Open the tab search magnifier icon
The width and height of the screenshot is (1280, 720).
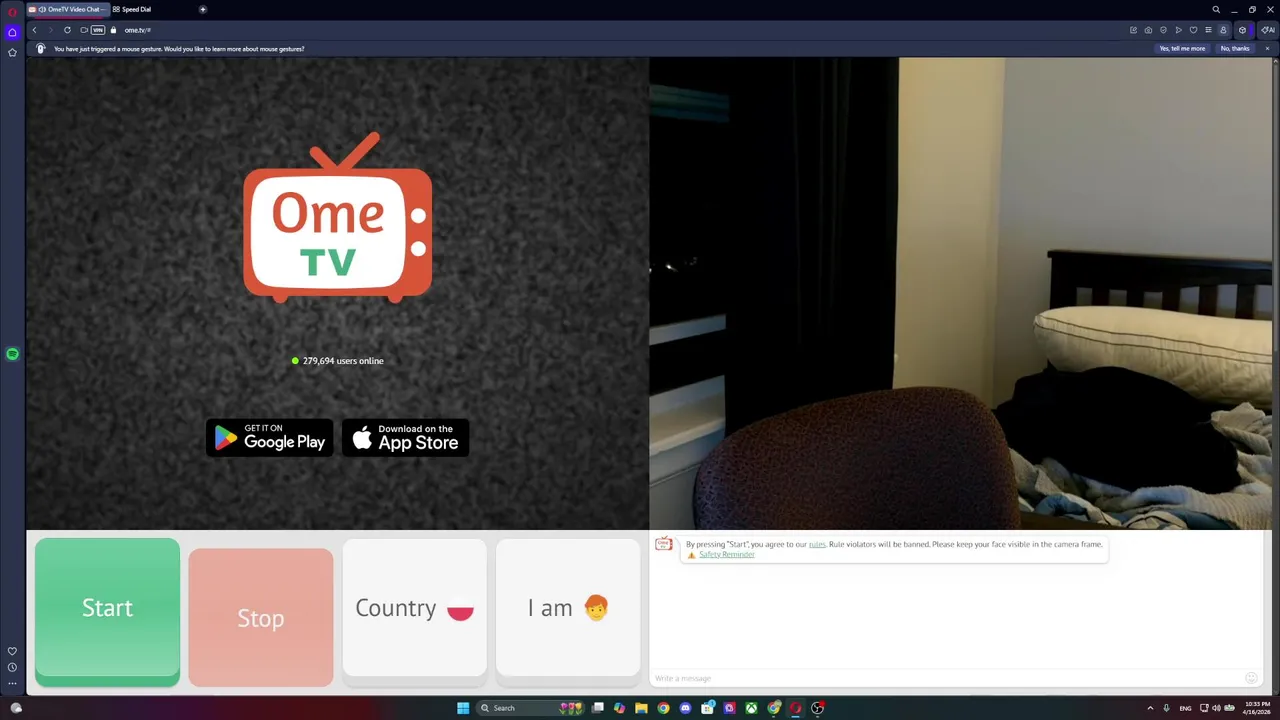click(x=1216, y=9)
